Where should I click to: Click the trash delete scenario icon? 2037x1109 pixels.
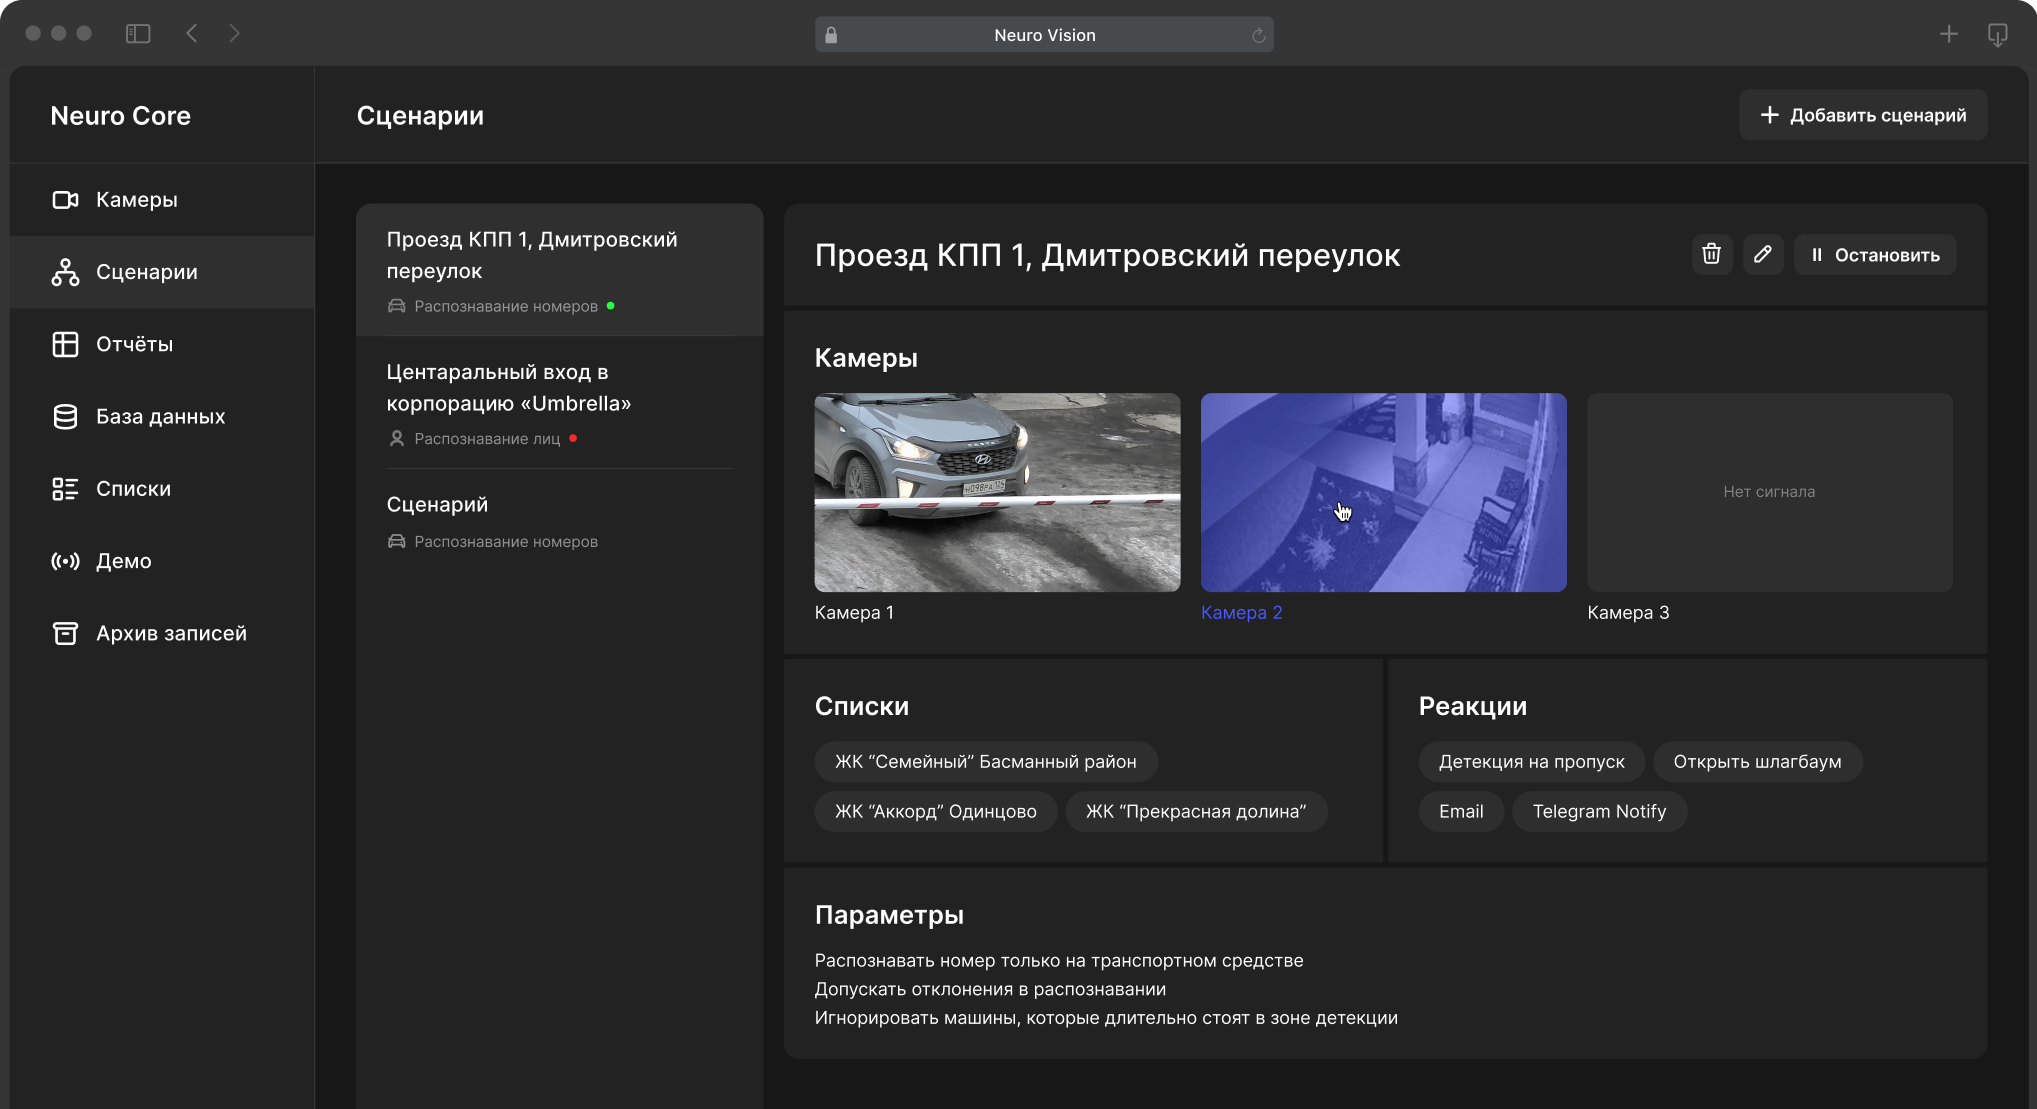1711,255
